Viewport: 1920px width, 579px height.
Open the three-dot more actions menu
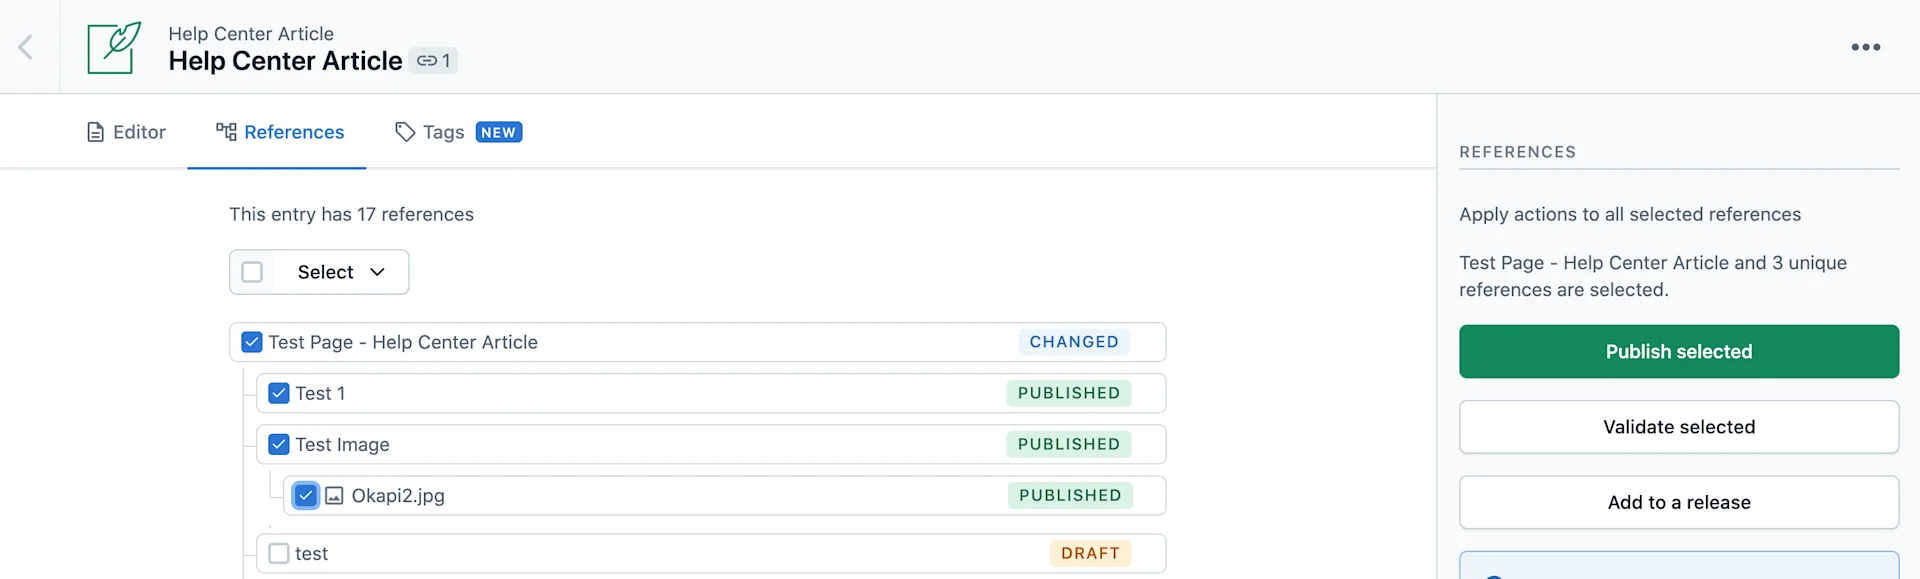(1865, 47)
